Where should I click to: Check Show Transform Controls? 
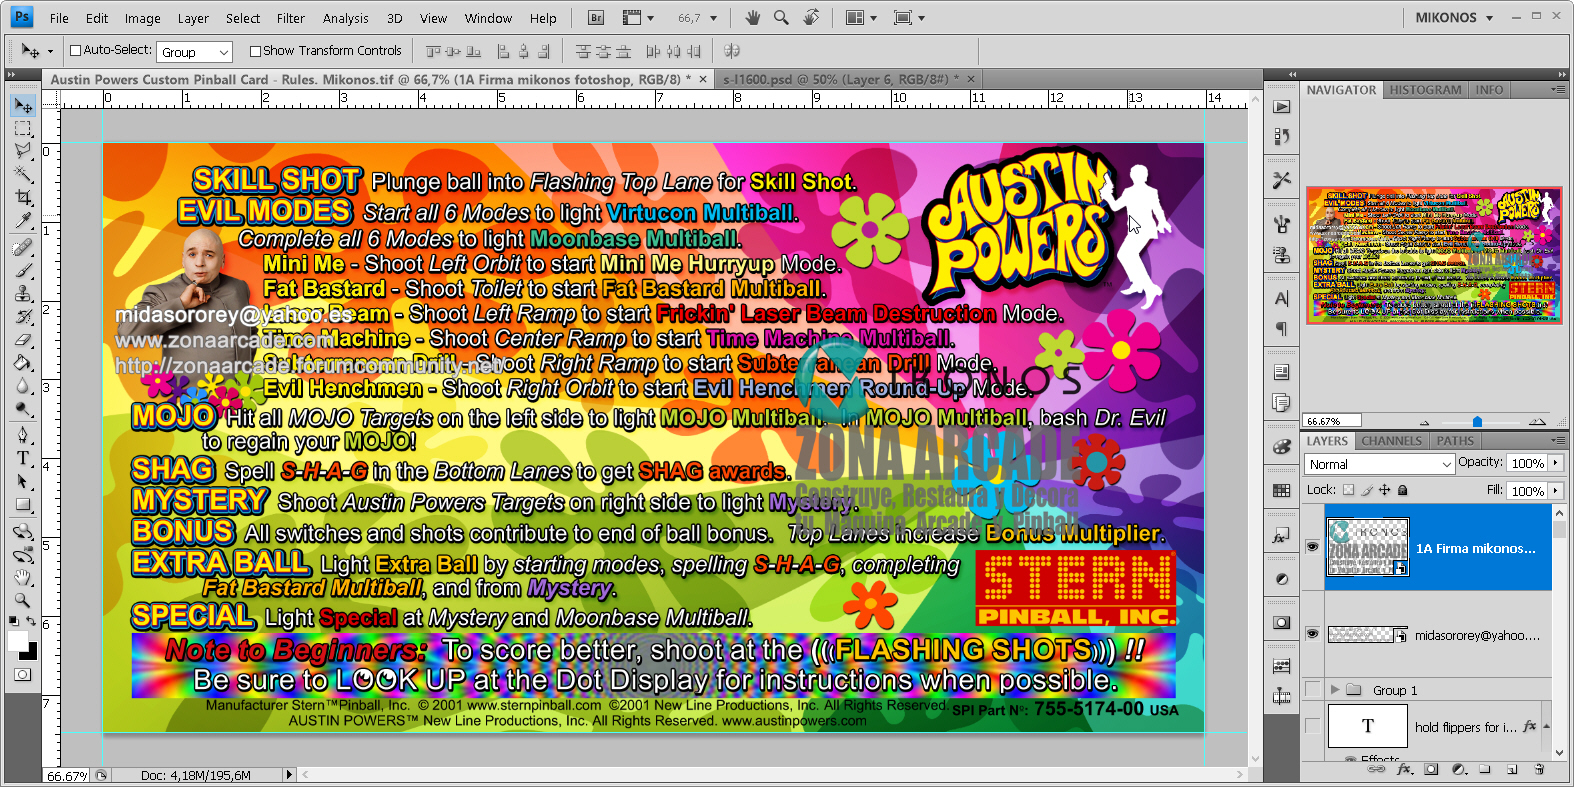point(255,51)
